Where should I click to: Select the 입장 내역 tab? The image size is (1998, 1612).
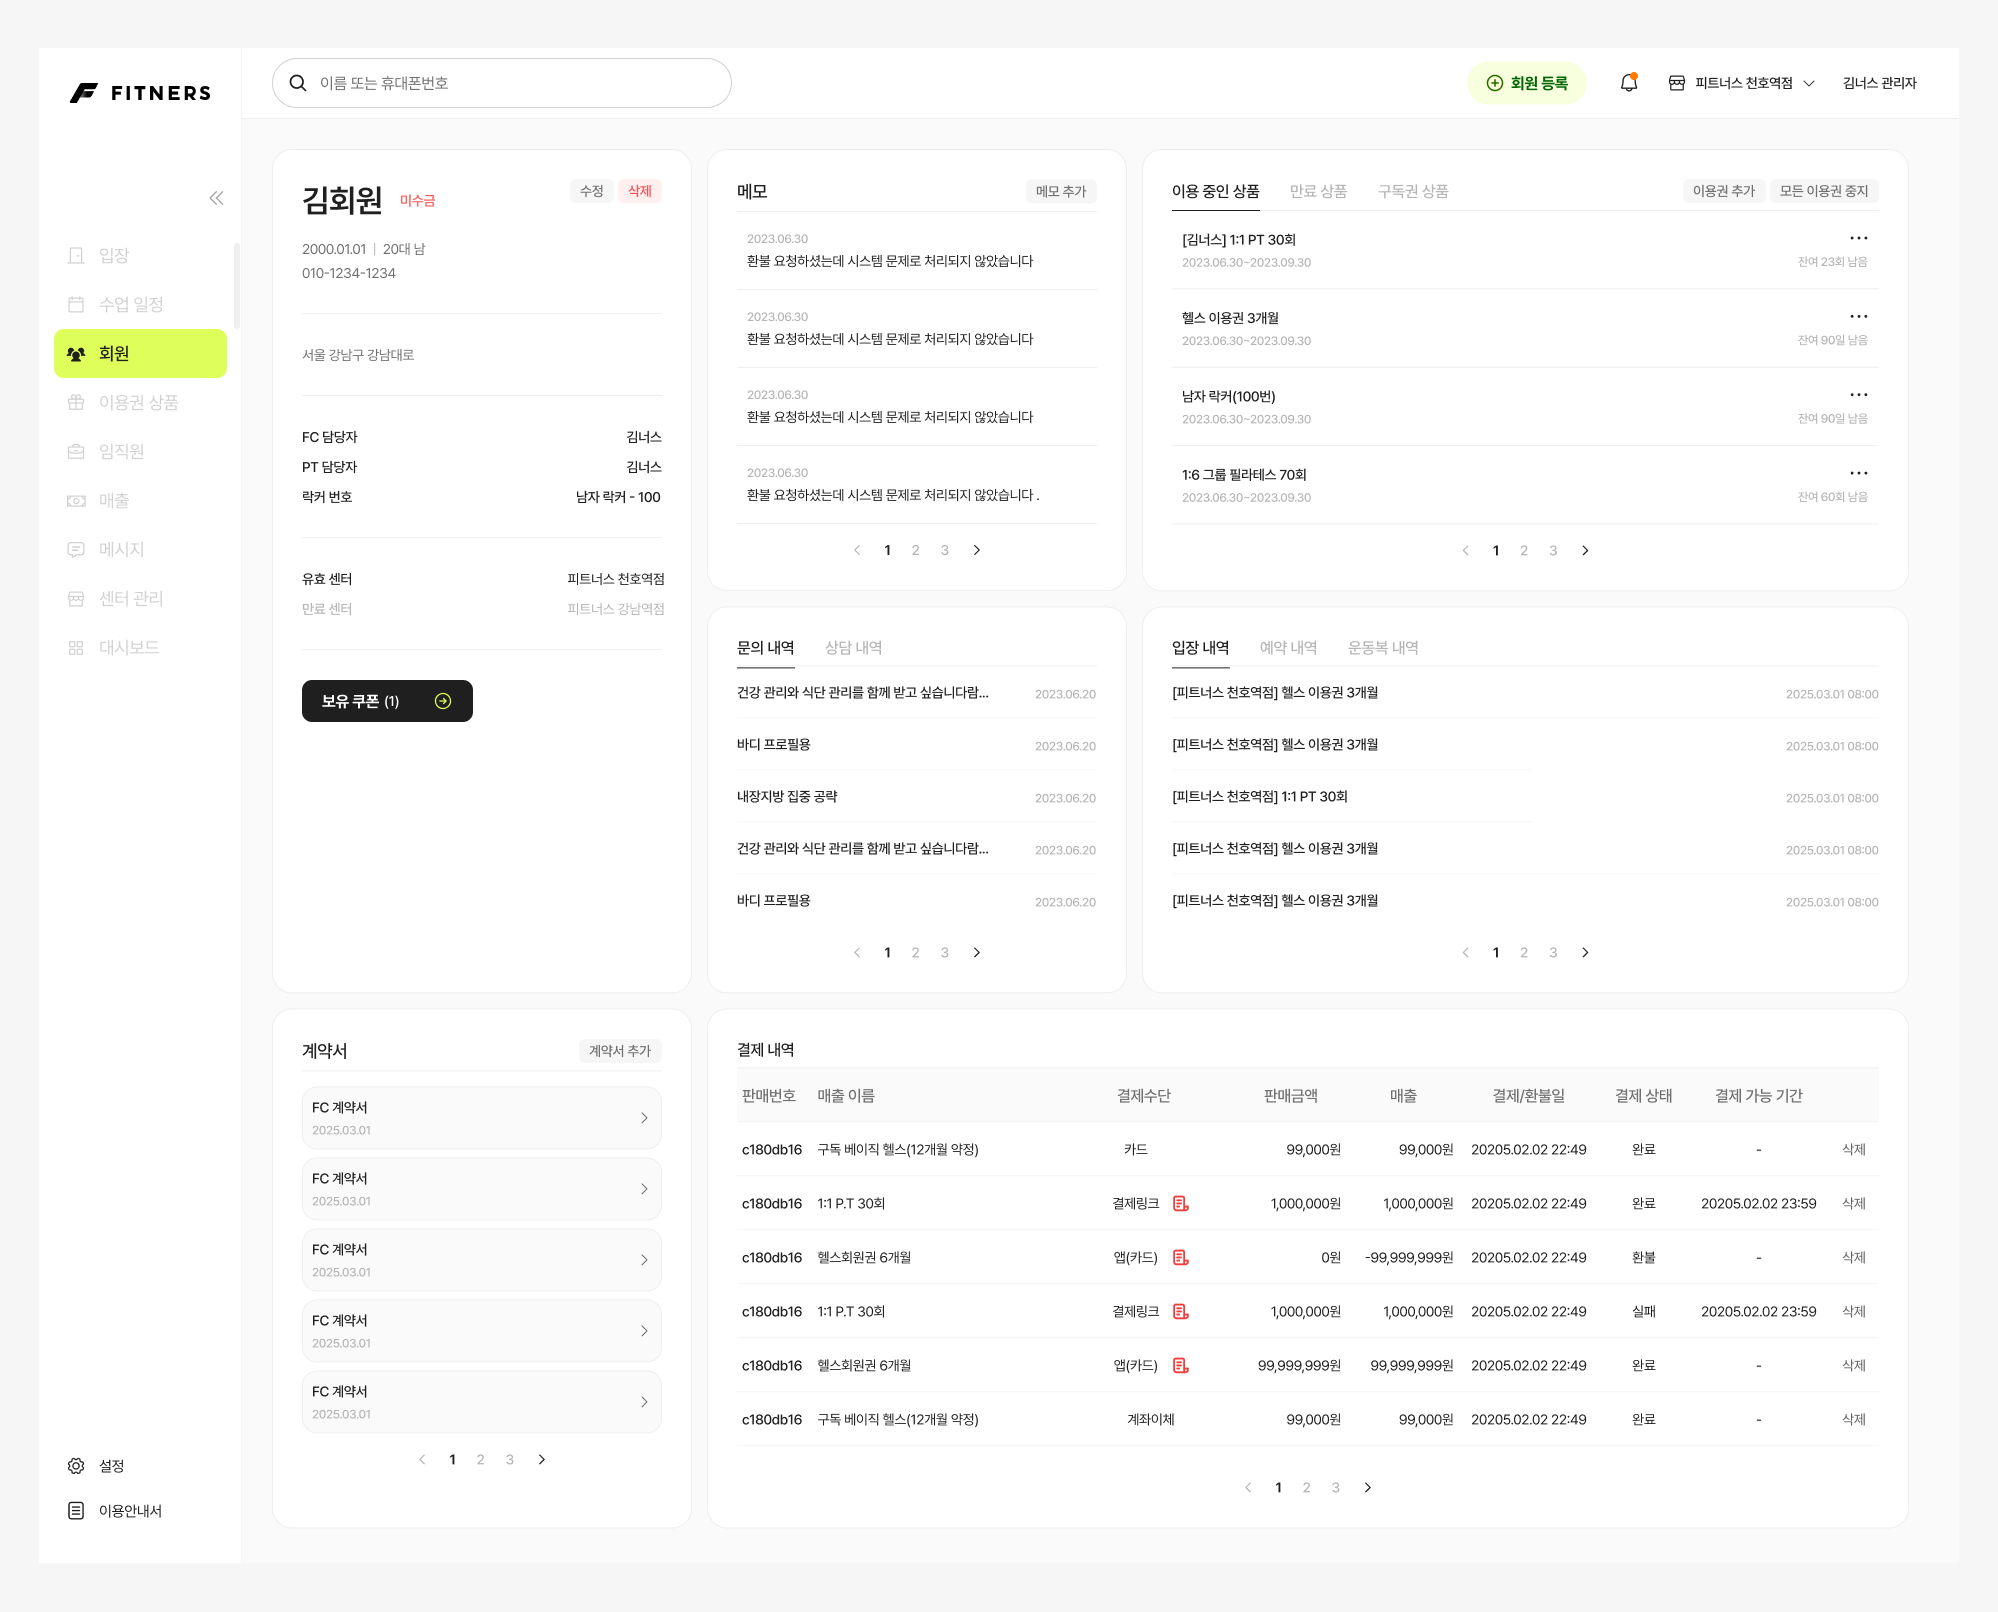[1200, 648]
